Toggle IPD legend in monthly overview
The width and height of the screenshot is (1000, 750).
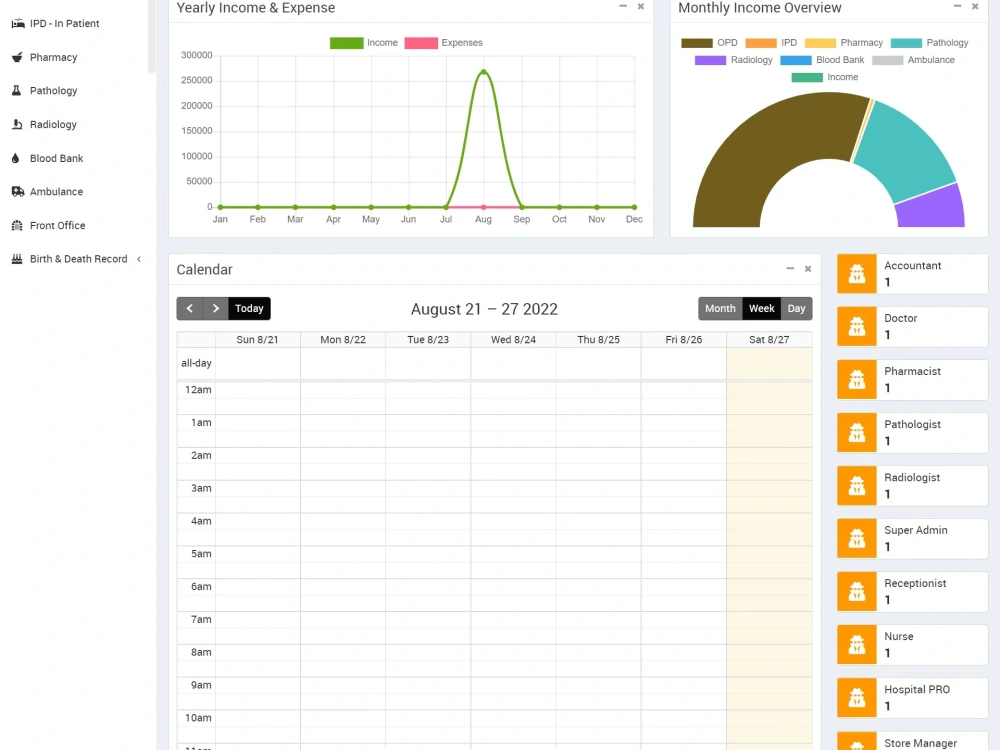coord(771,43)
